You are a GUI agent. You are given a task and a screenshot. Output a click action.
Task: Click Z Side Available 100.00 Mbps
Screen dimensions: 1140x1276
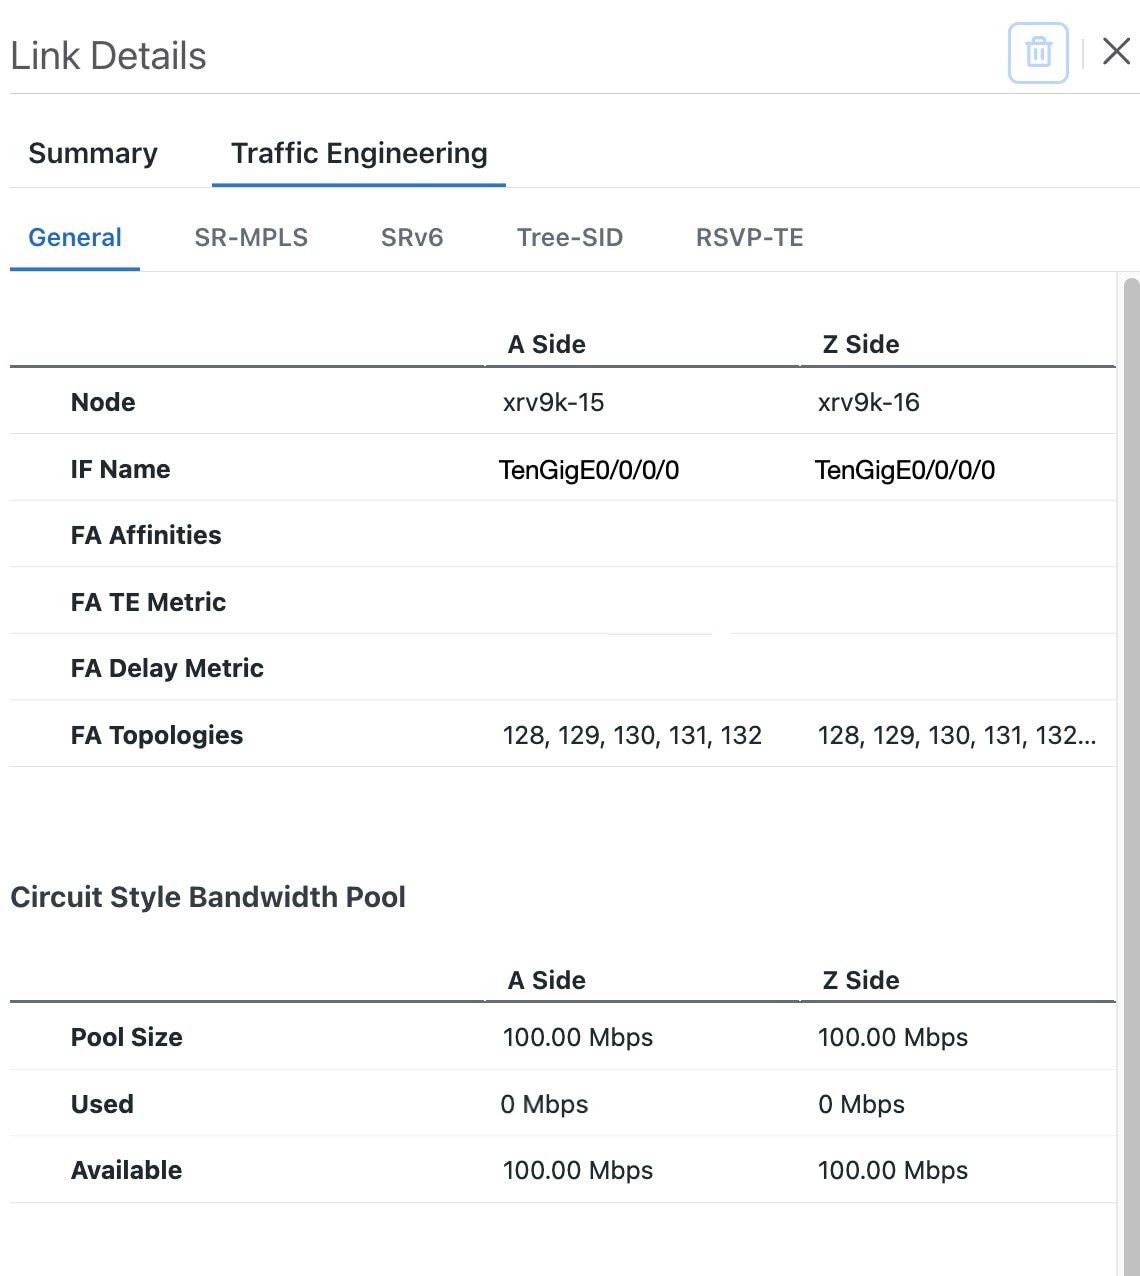893,1170
